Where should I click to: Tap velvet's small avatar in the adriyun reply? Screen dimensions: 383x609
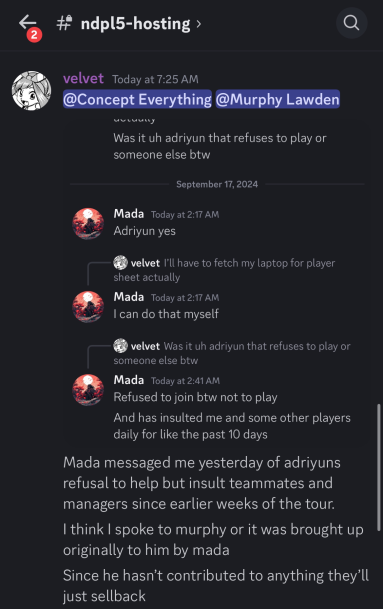(120, 346)
